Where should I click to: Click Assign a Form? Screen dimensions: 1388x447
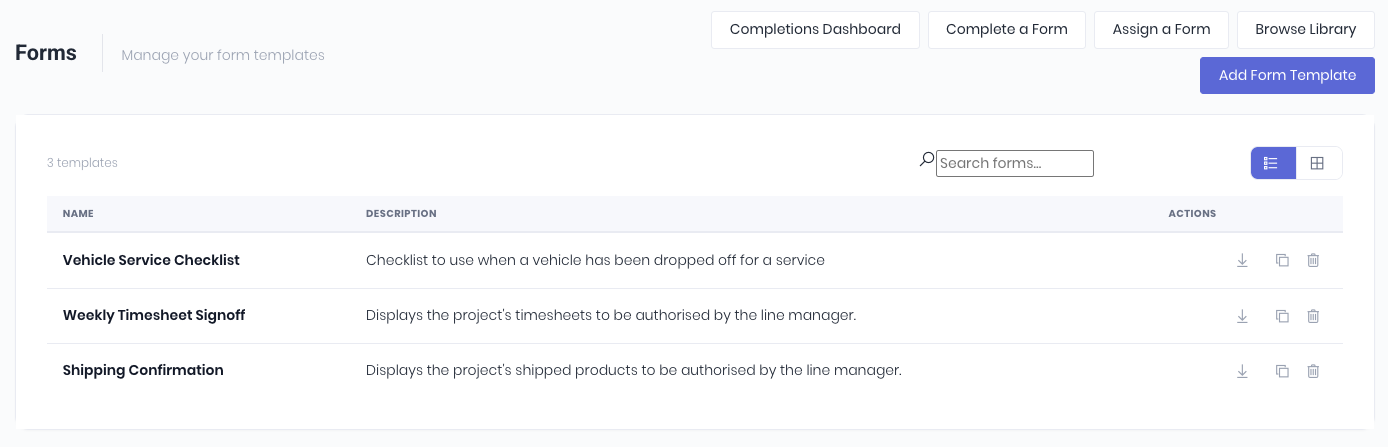click(x=1161, y=30)
